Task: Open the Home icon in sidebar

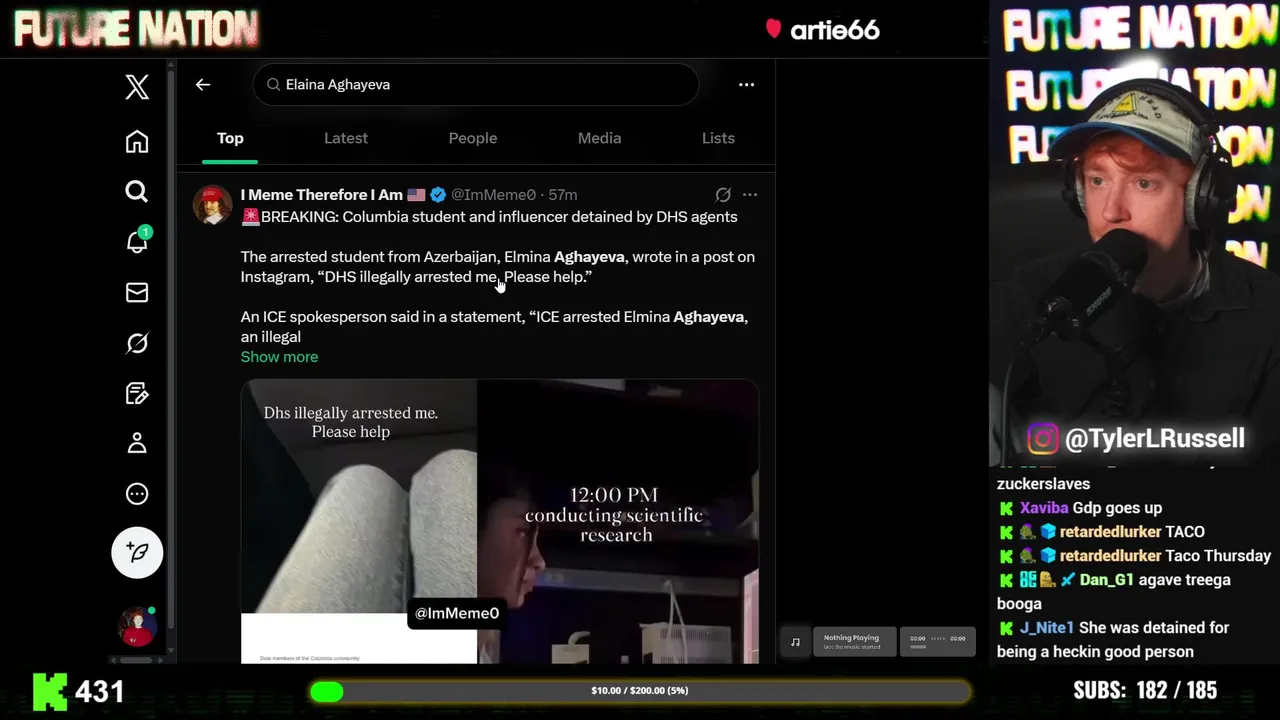Action: pos(137,141)
